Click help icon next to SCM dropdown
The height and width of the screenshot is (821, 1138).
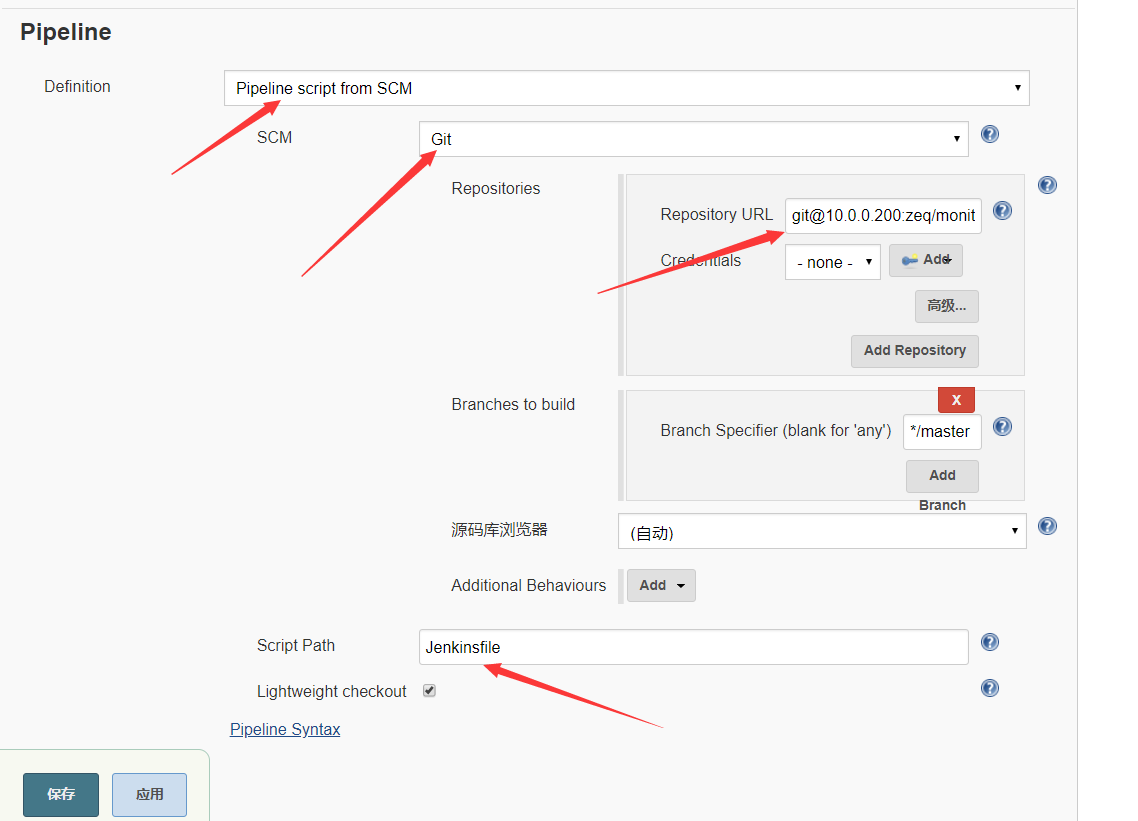[x=990, y=134]
